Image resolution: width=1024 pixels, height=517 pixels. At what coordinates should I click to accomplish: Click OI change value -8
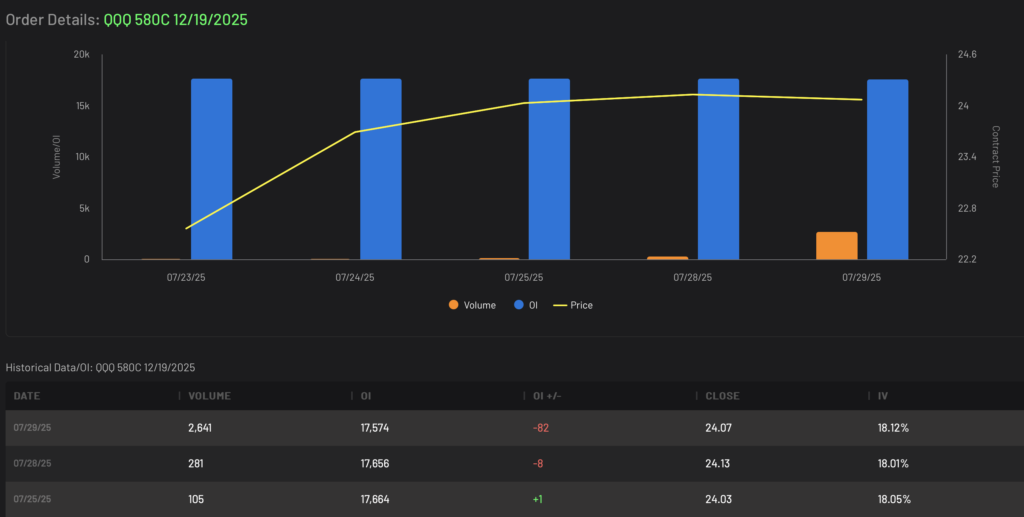(538, 464)
